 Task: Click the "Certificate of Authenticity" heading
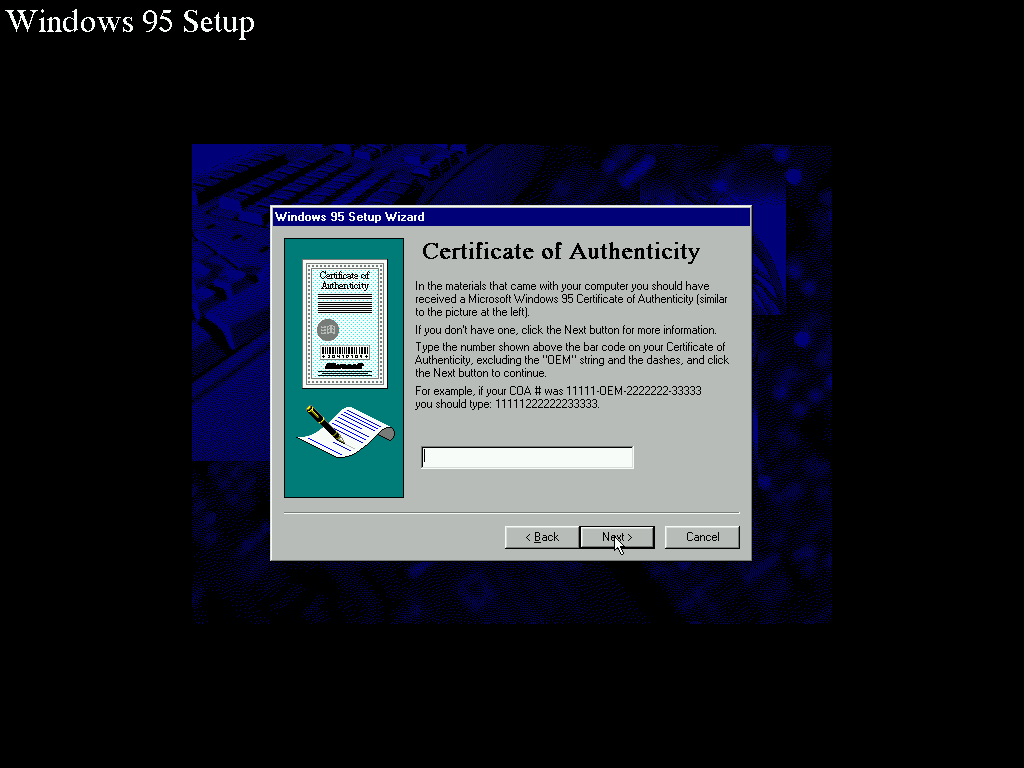click(x=560, y=251)
